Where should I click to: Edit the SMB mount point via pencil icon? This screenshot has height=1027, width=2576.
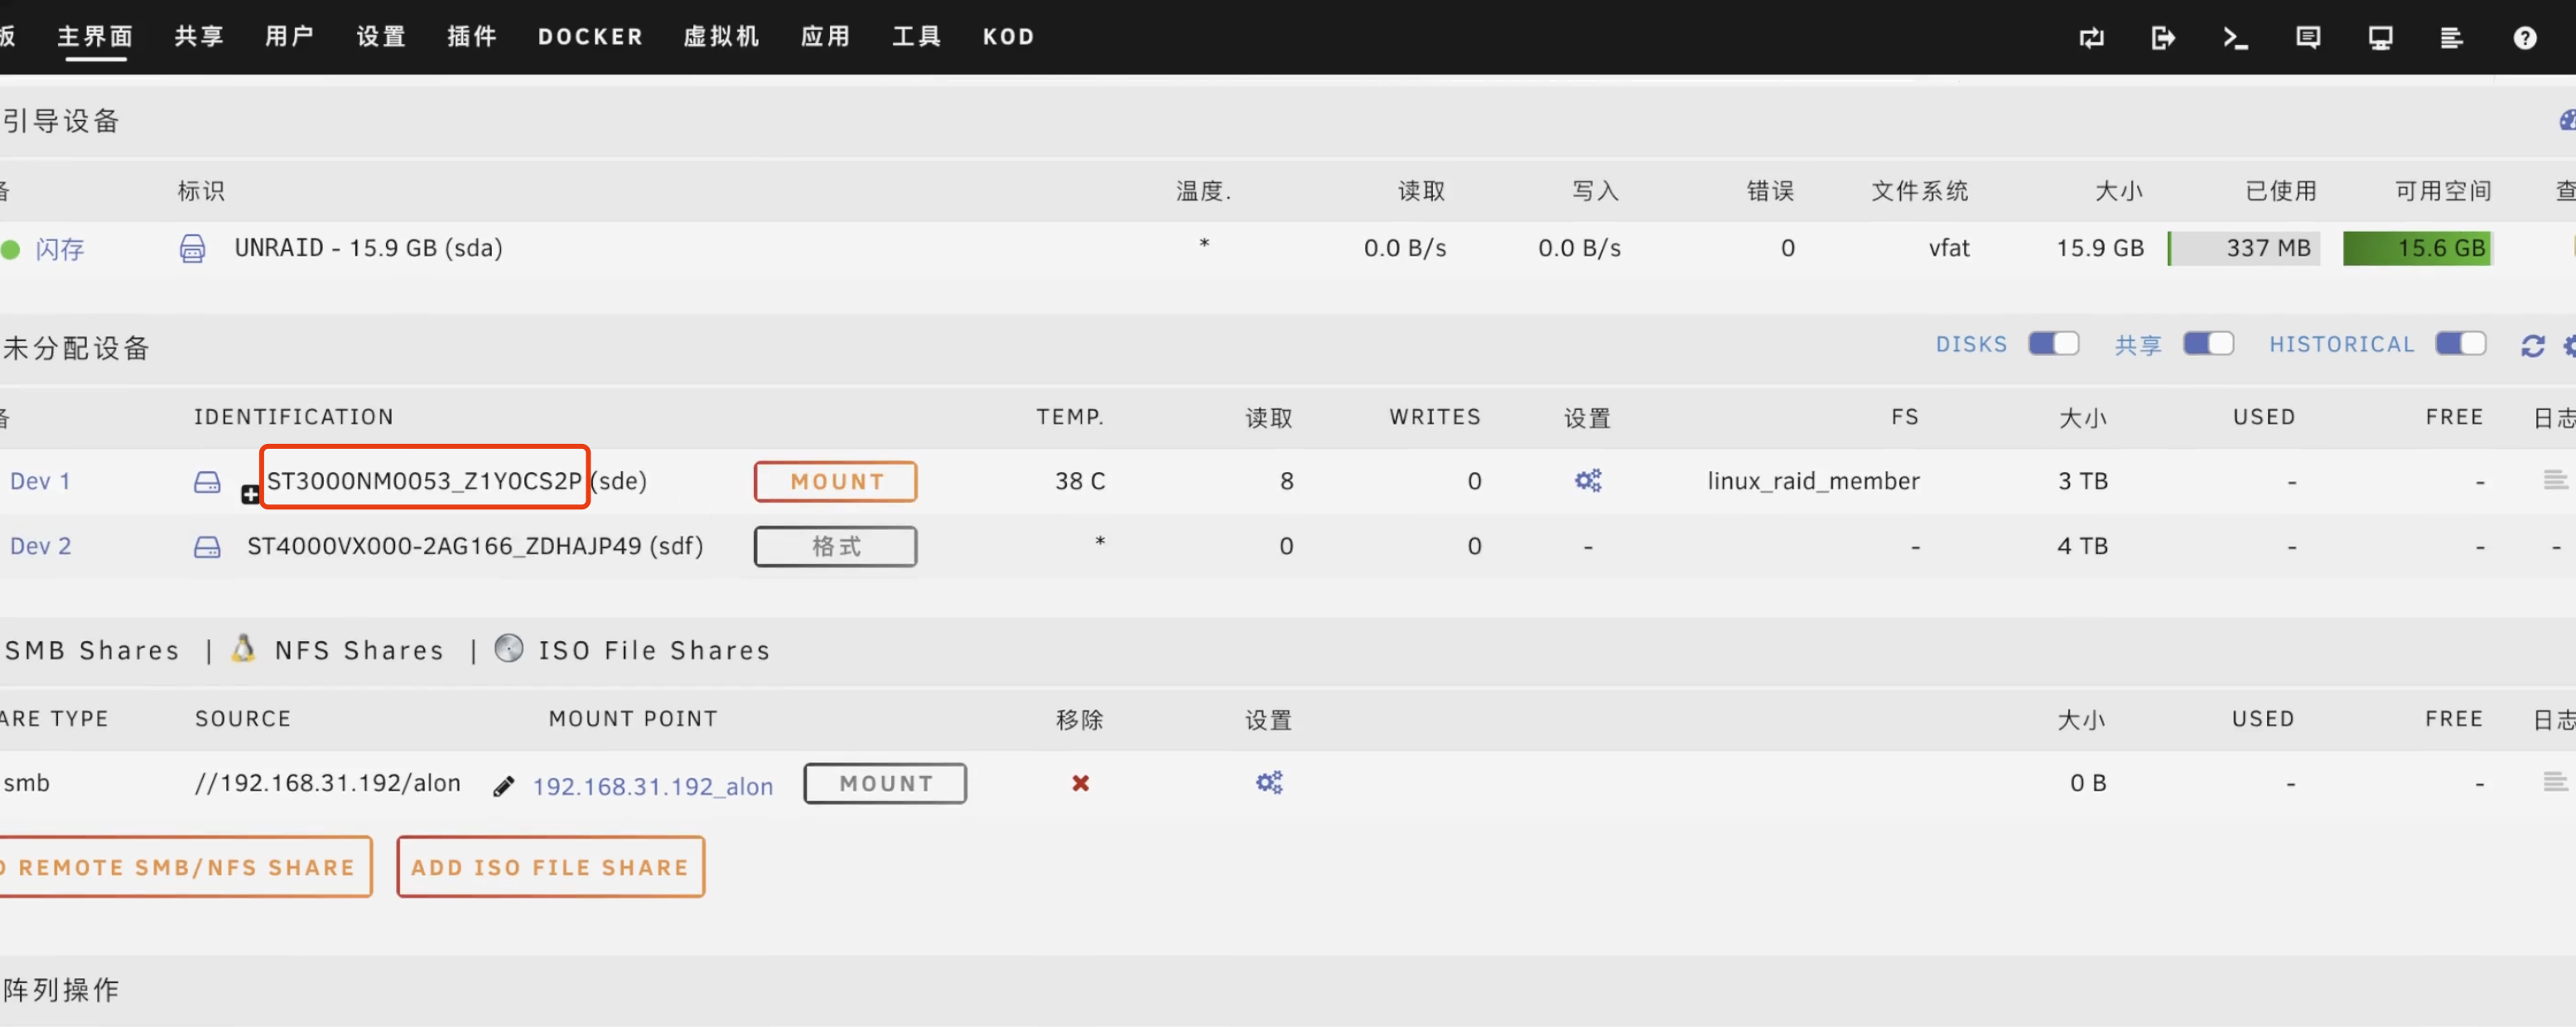(503, 786)
